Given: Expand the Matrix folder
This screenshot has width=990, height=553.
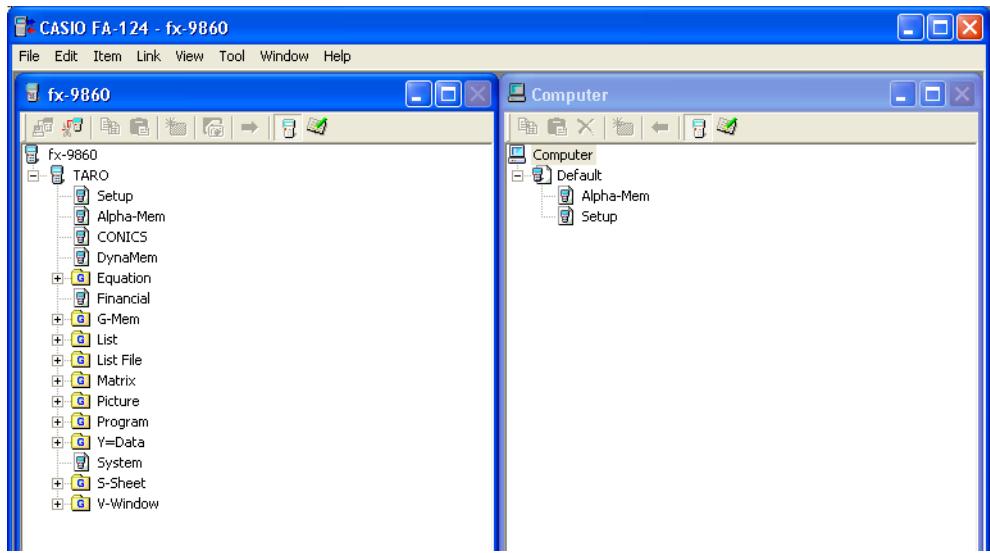Looking at the screenshot, I should coord(57,381).
